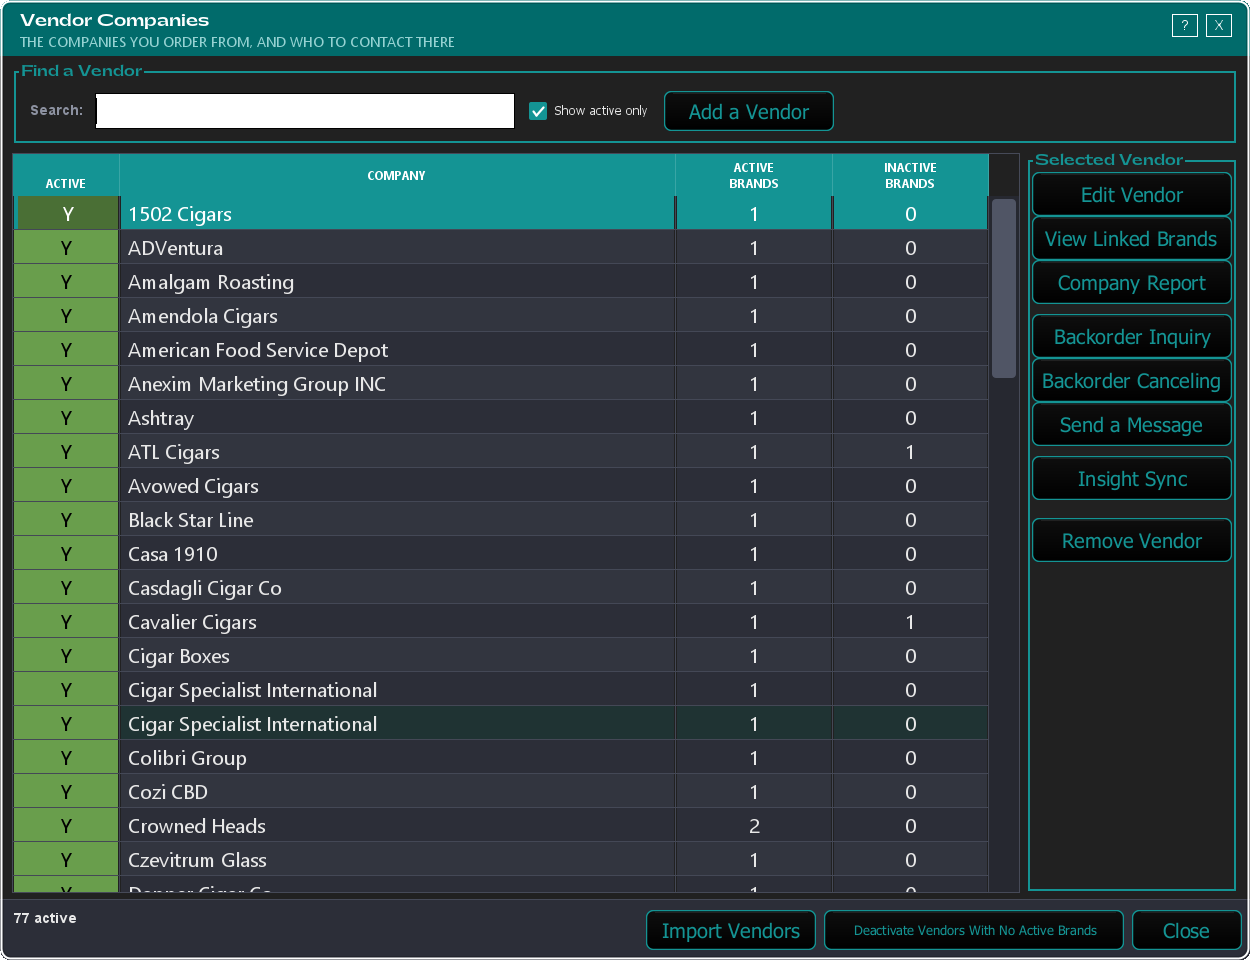Sort by ACTIVE BRANDS column header

754,175
